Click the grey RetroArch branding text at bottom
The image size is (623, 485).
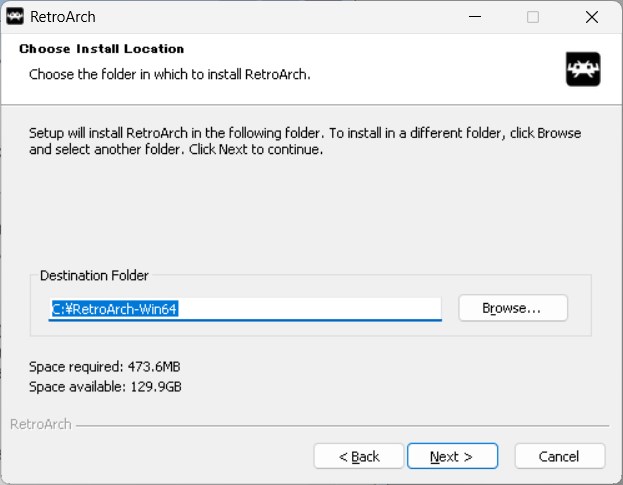tap(41, 424)
